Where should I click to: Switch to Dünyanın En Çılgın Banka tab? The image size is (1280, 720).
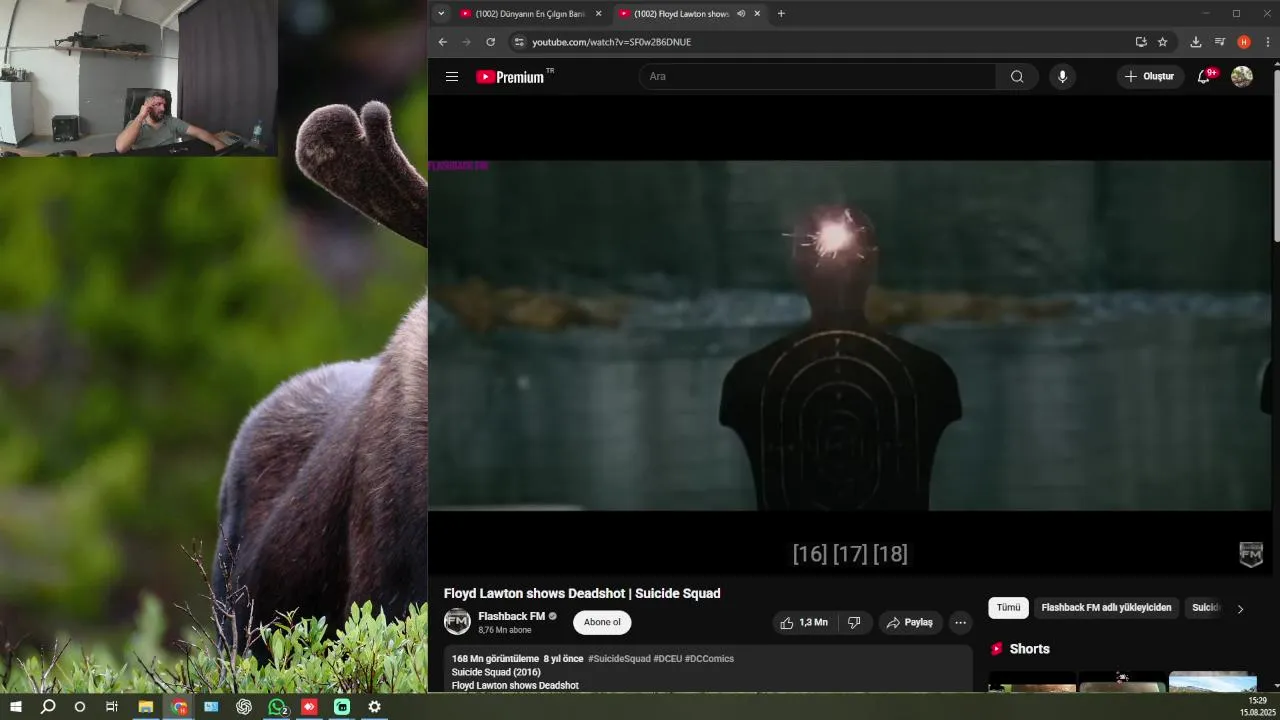[x=530, y=14]
